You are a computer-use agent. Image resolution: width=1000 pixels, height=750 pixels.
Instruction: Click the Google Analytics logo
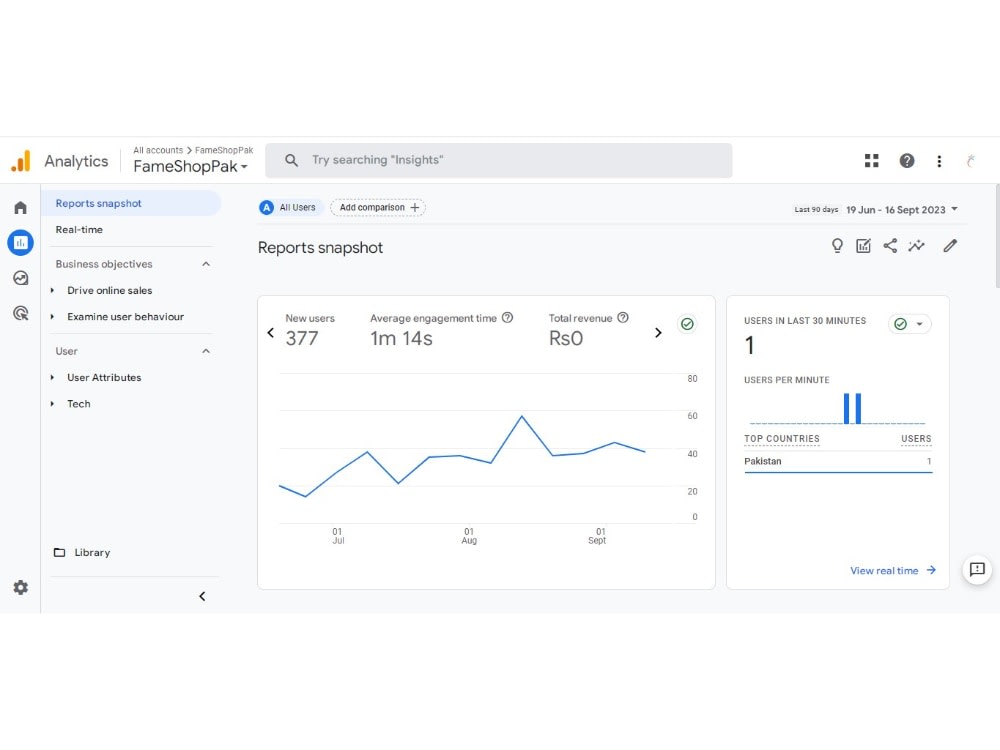21,161
